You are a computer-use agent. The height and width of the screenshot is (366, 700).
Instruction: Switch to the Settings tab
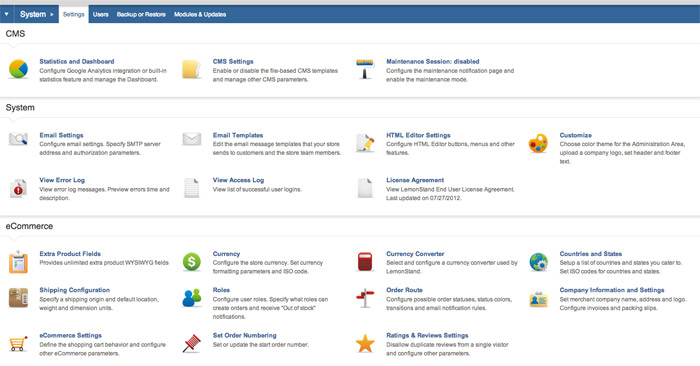pos(74,14)
